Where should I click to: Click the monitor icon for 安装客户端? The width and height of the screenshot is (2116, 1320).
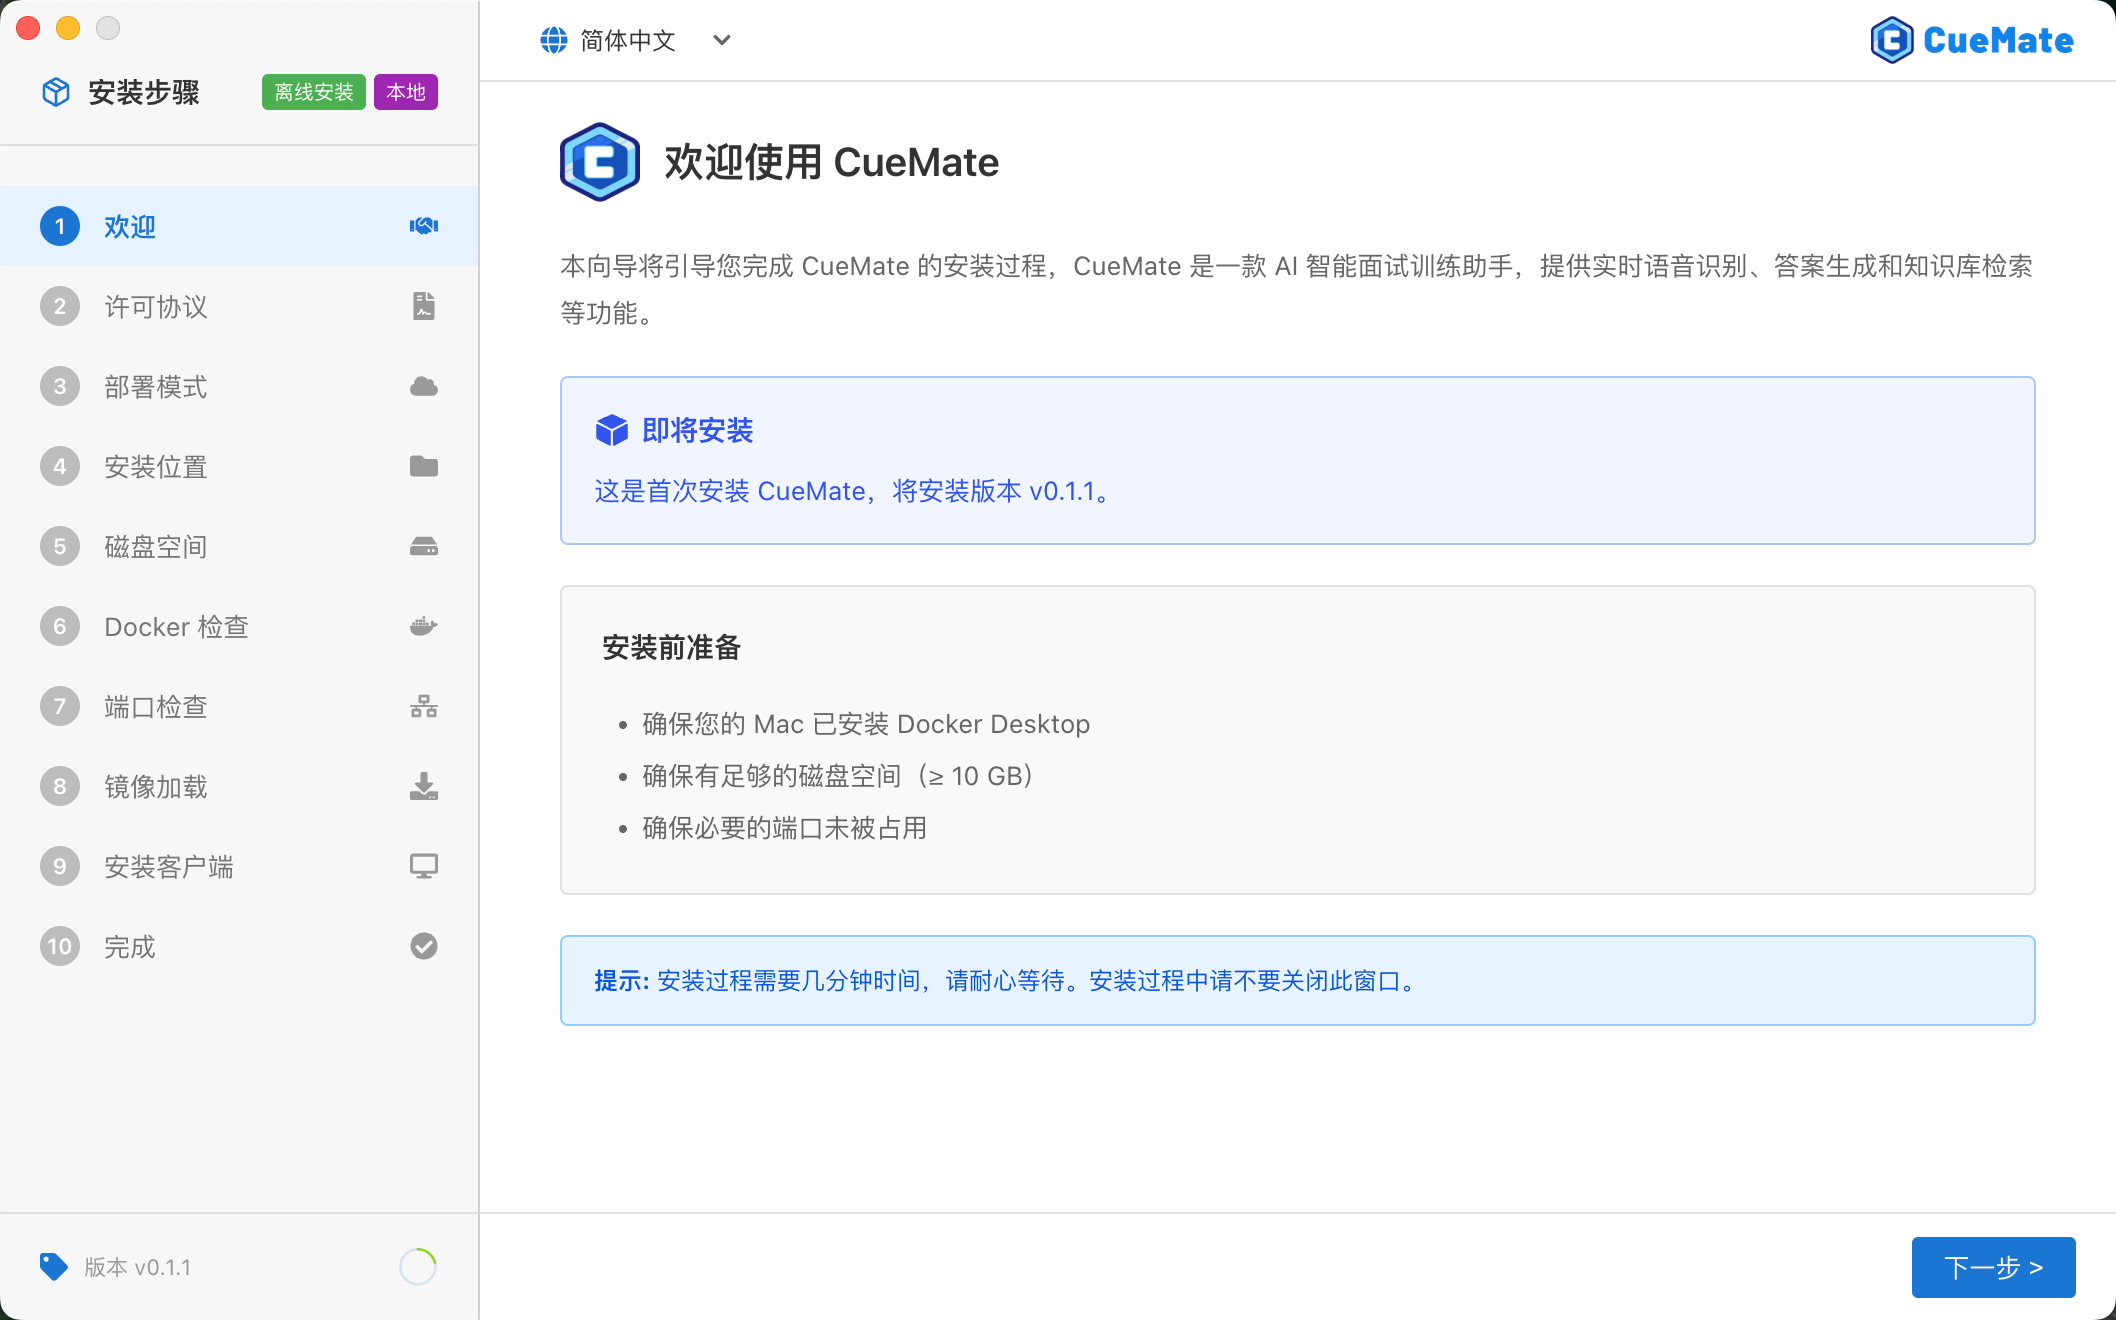pos(423,866)
